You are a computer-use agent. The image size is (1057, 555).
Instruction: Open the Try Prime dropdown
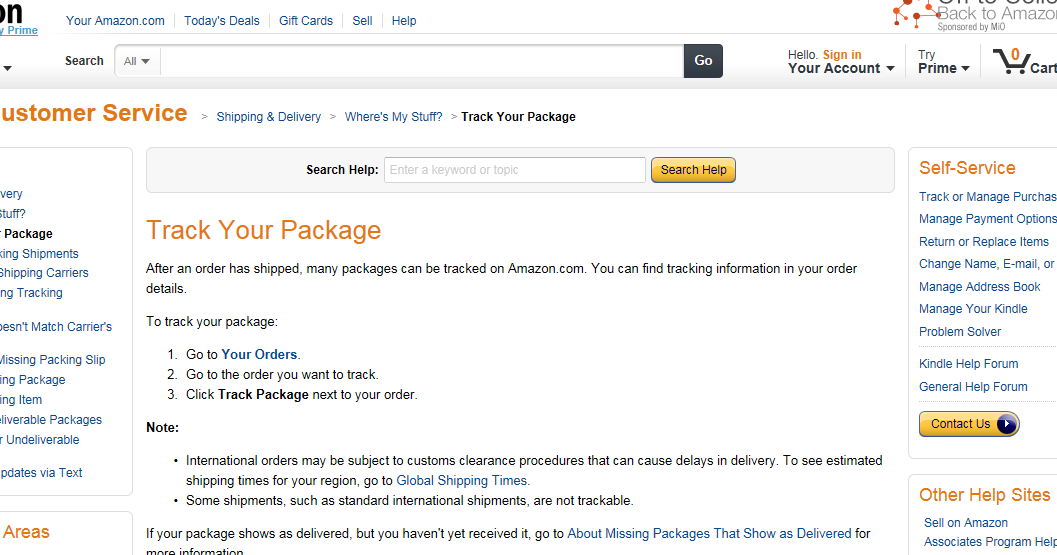(x=943, y=61)
